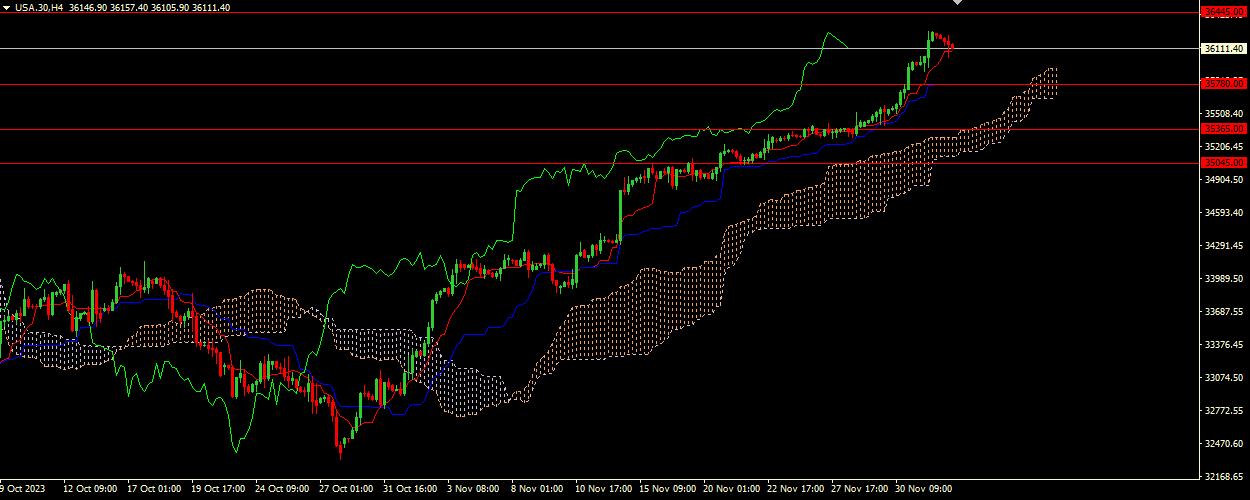This screenshot has width=1250, height=500.
Task: Click the 22 Nov 17:00 time label
Action: coord(795,490)
